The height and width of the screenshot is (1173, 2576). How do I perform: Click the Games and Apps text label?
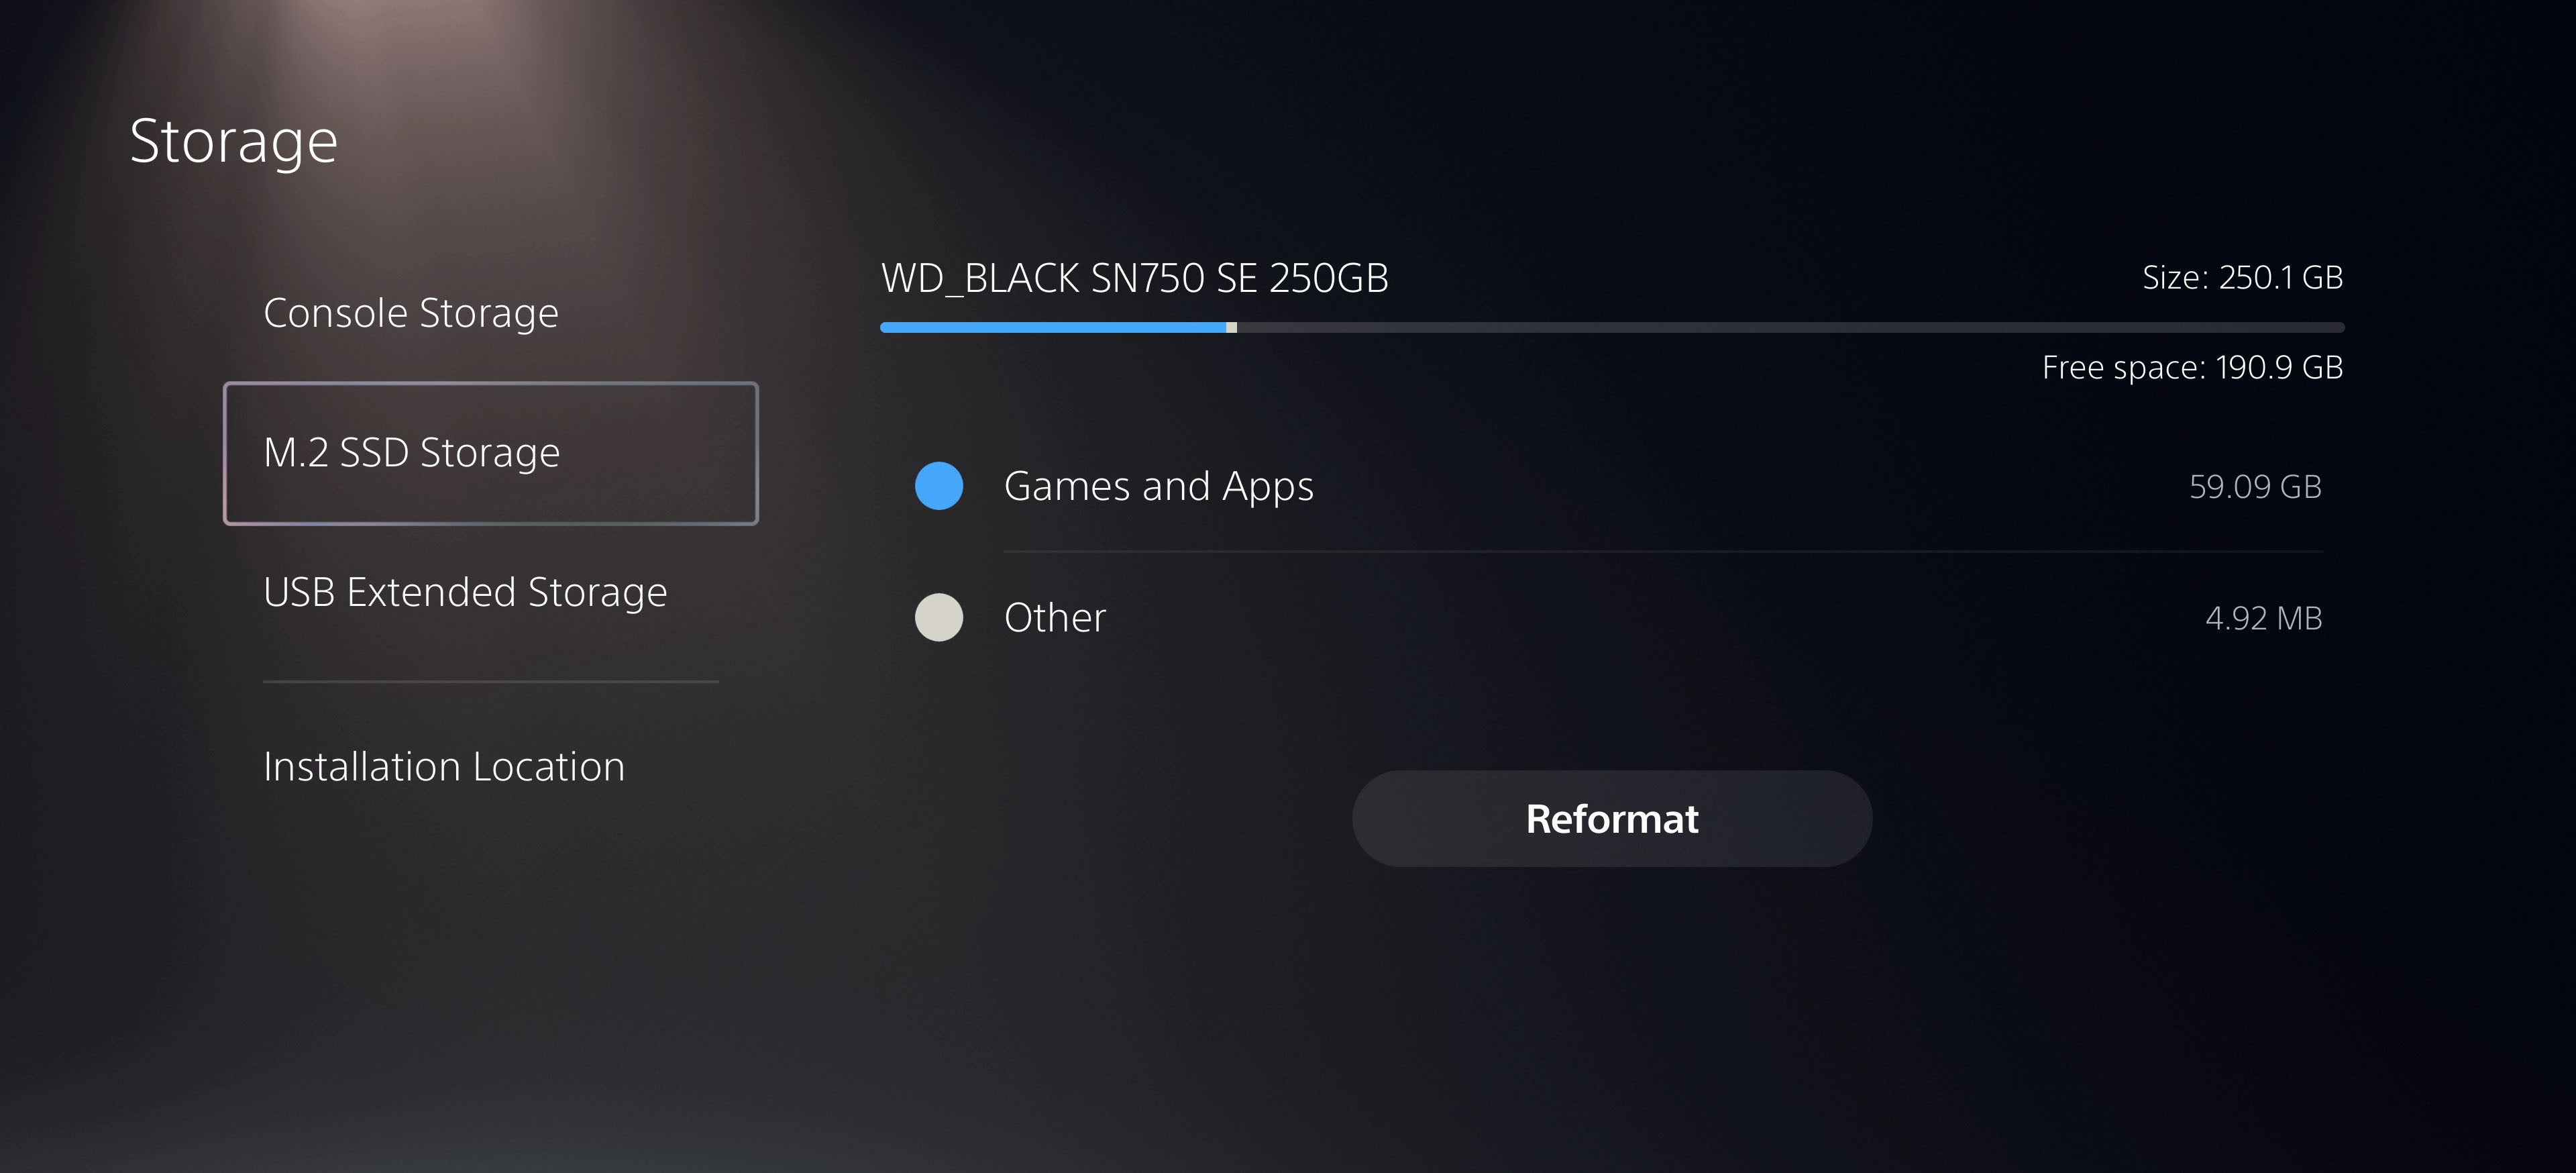click(x=1159, y=486)
